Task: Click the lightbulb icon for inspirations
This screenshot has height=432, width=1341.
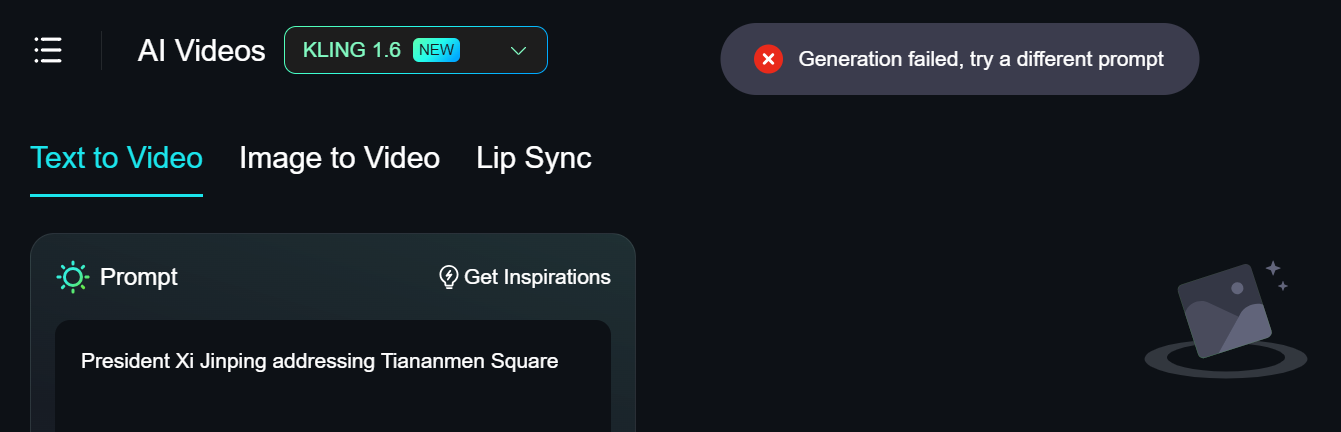Action: click(449, 277)
